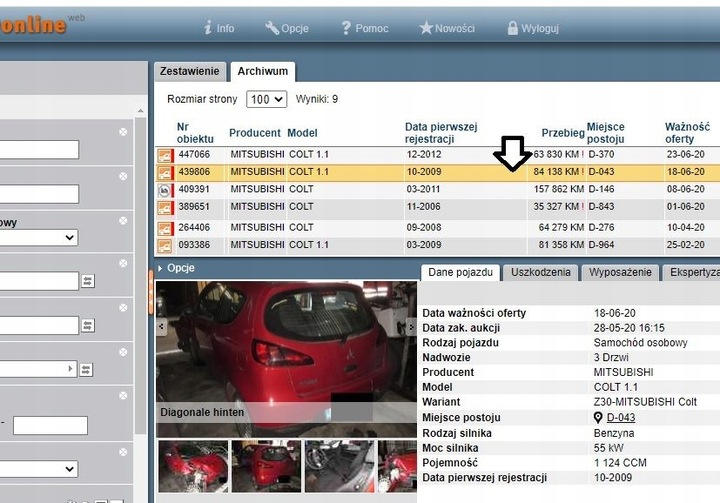The image size is (720, 503).
Task: Show previous photo with left arrow
Action: [161, 326]
